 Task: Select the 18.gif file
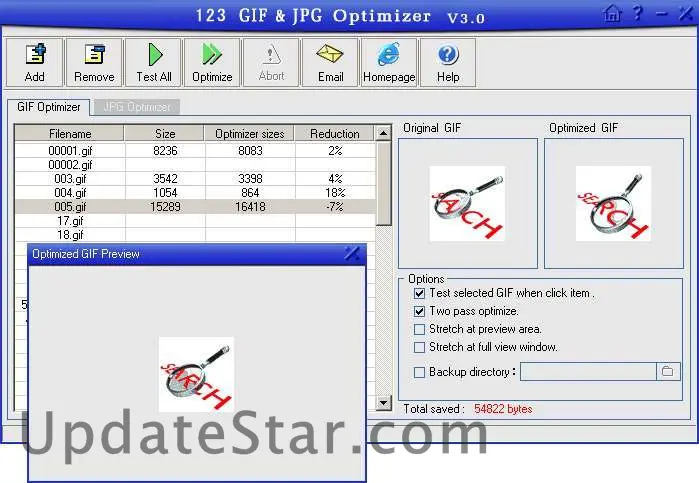point(195,235)
